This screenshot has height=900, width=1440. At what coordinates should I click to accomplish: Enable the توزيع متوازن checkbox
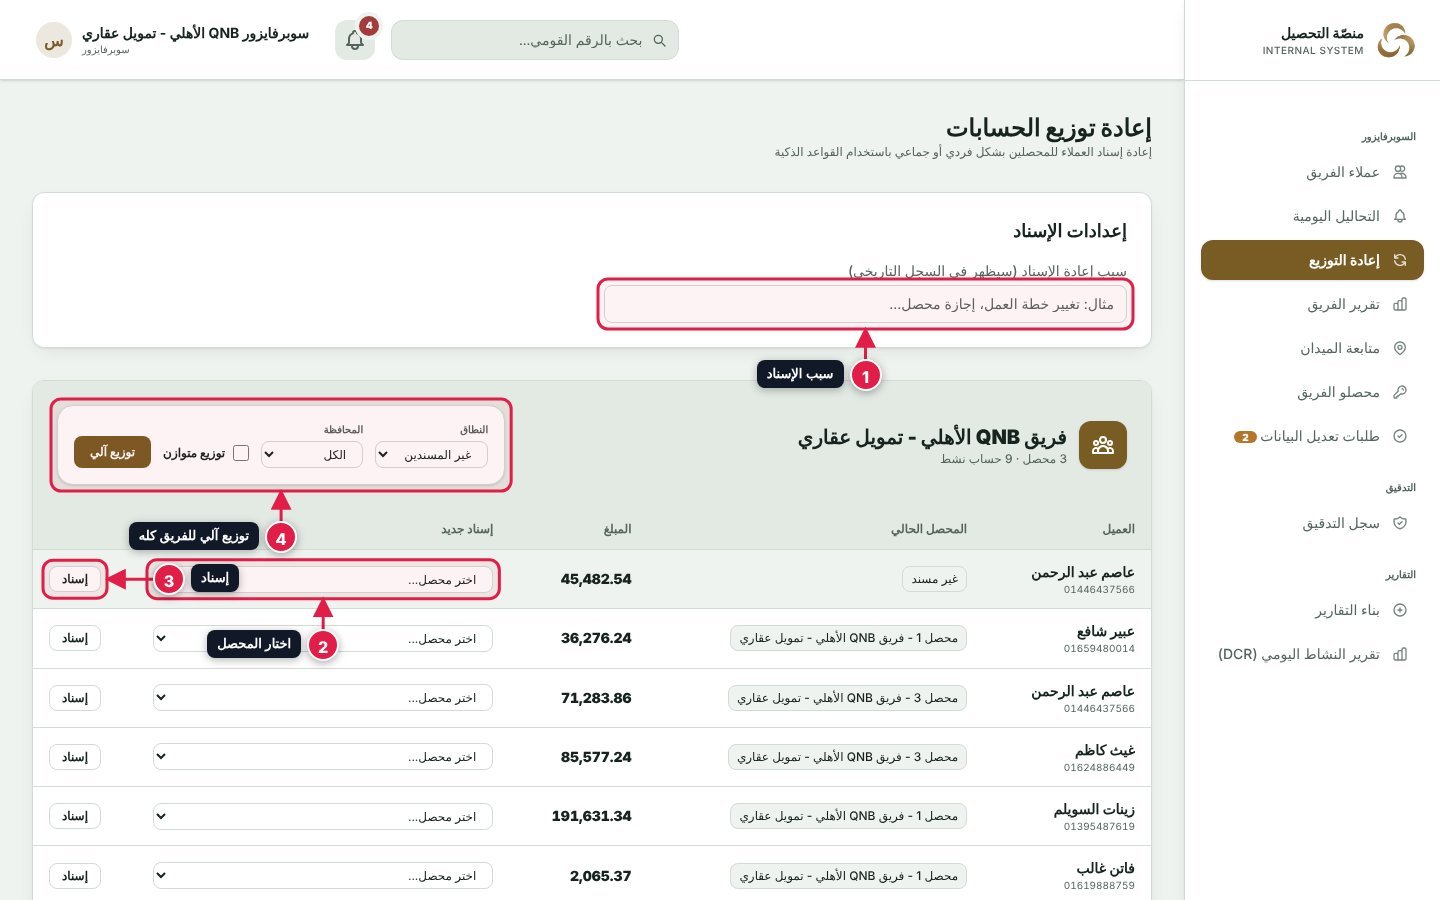tap(241, 453)
